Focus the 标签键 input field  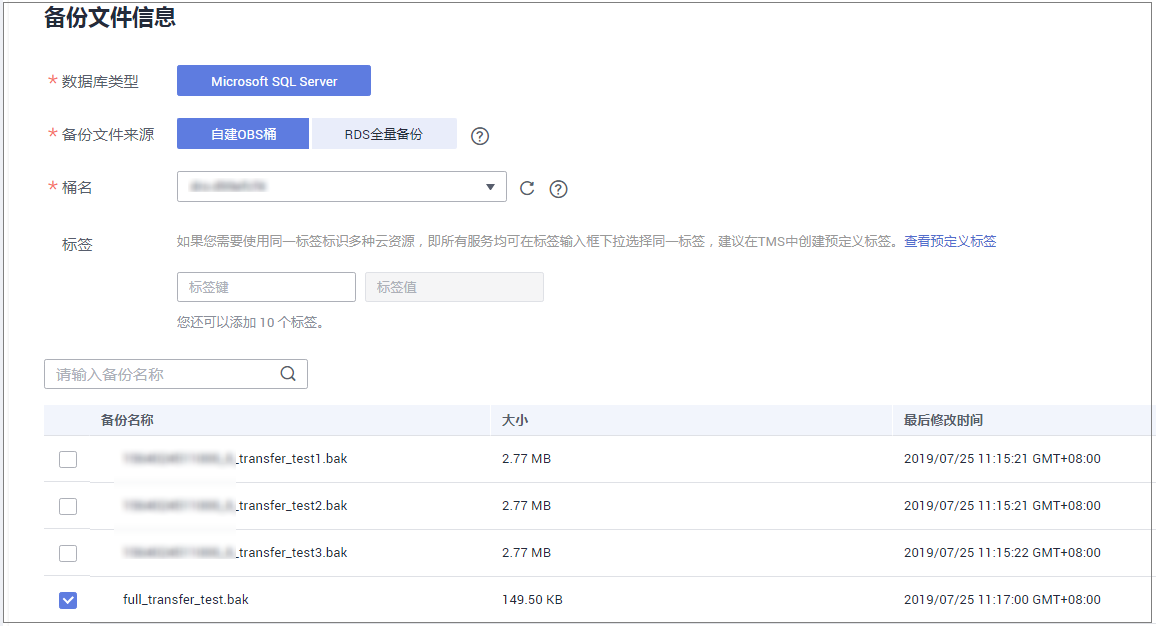tap(266, 287)
